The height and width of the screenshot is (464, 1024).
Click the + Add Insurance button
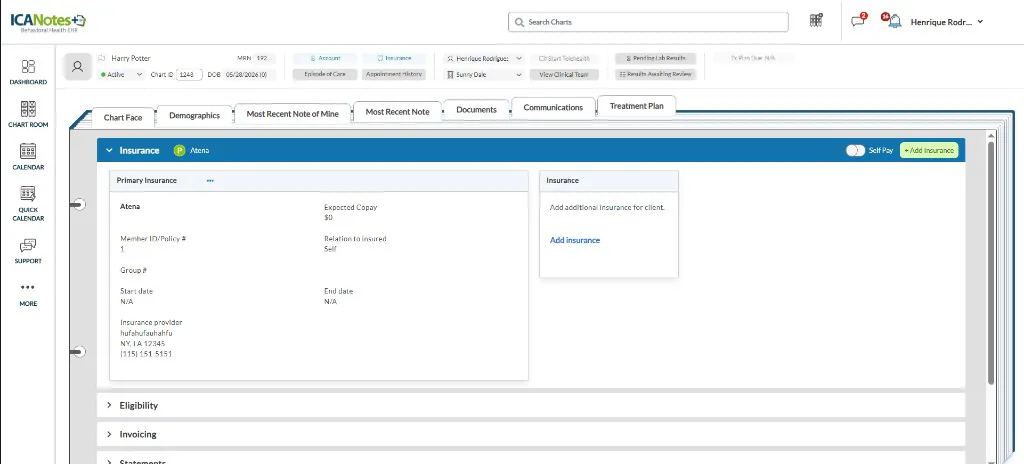929,150
